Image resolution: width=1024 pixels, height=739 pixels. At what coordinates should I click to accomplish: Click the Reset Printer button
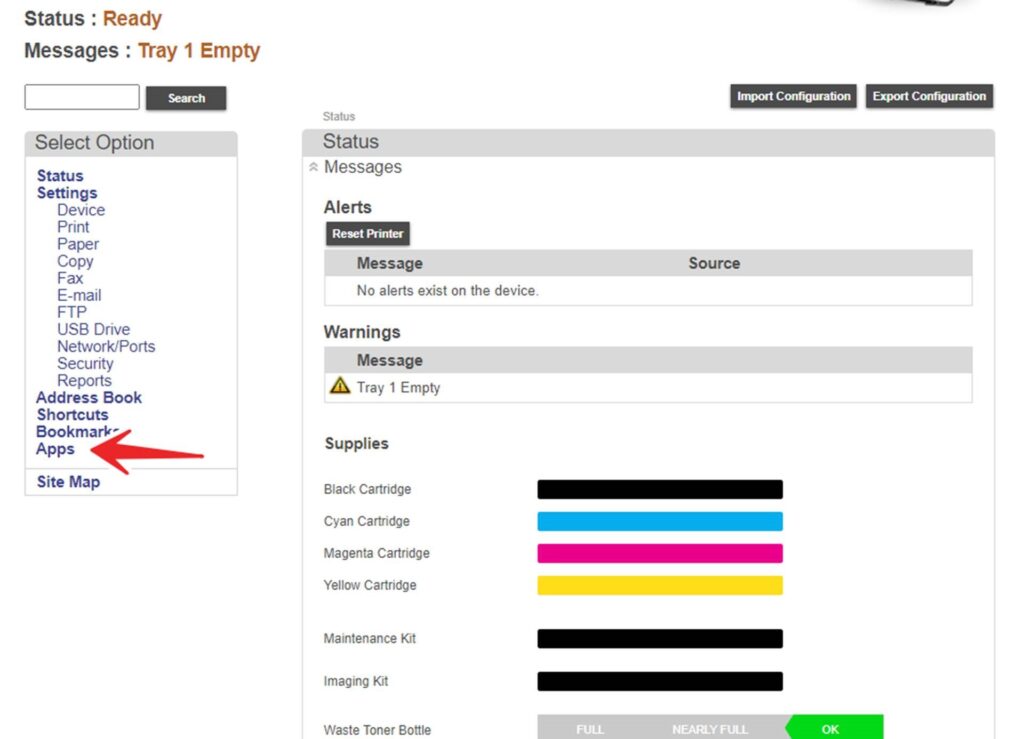(x=368, y=234)
